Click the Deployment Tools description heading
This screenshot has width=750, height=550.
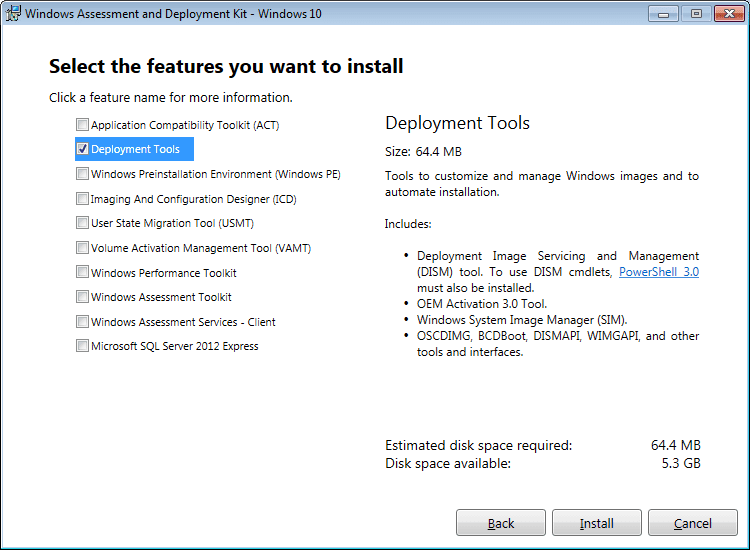tap(457, 123)
